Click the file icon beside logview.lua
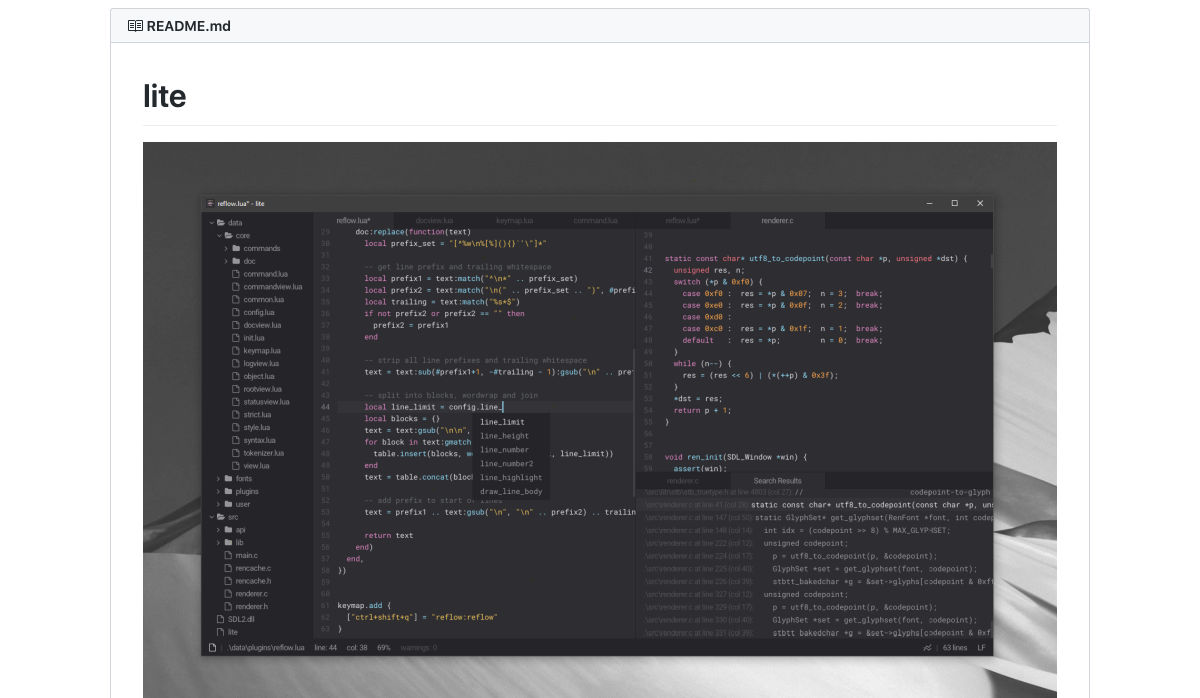Screen dimensions: 1200x698 236,363
